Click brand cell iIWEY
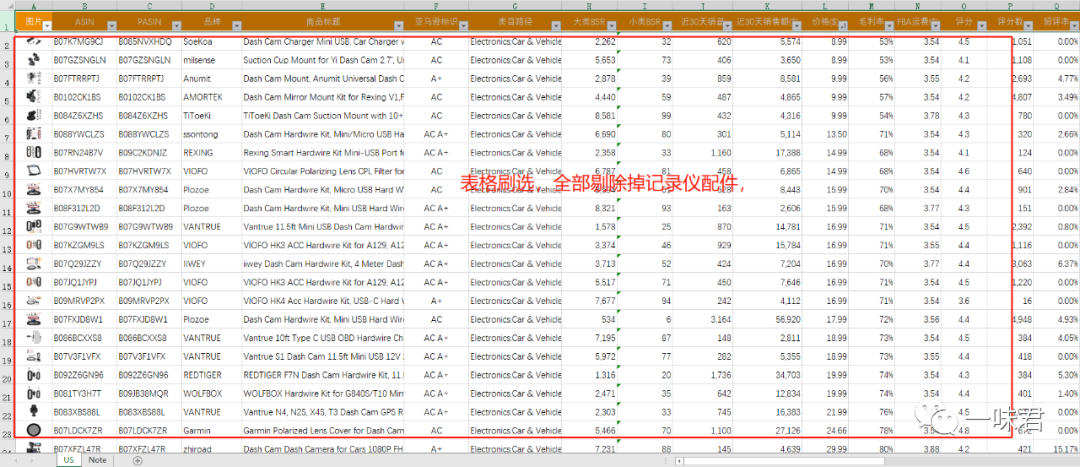The height and width of the screenshot is (467, 1080). 211,264
